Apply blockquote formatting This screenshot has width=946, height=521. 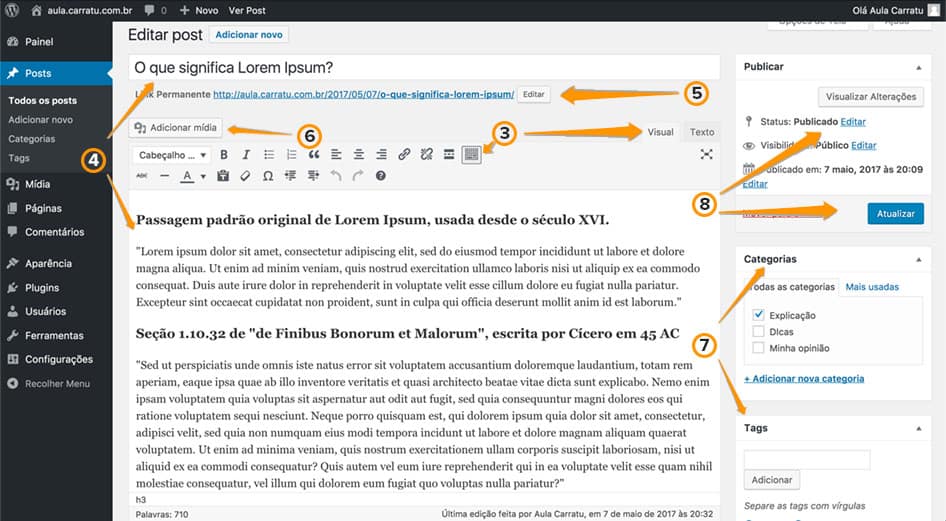[314, 155]
